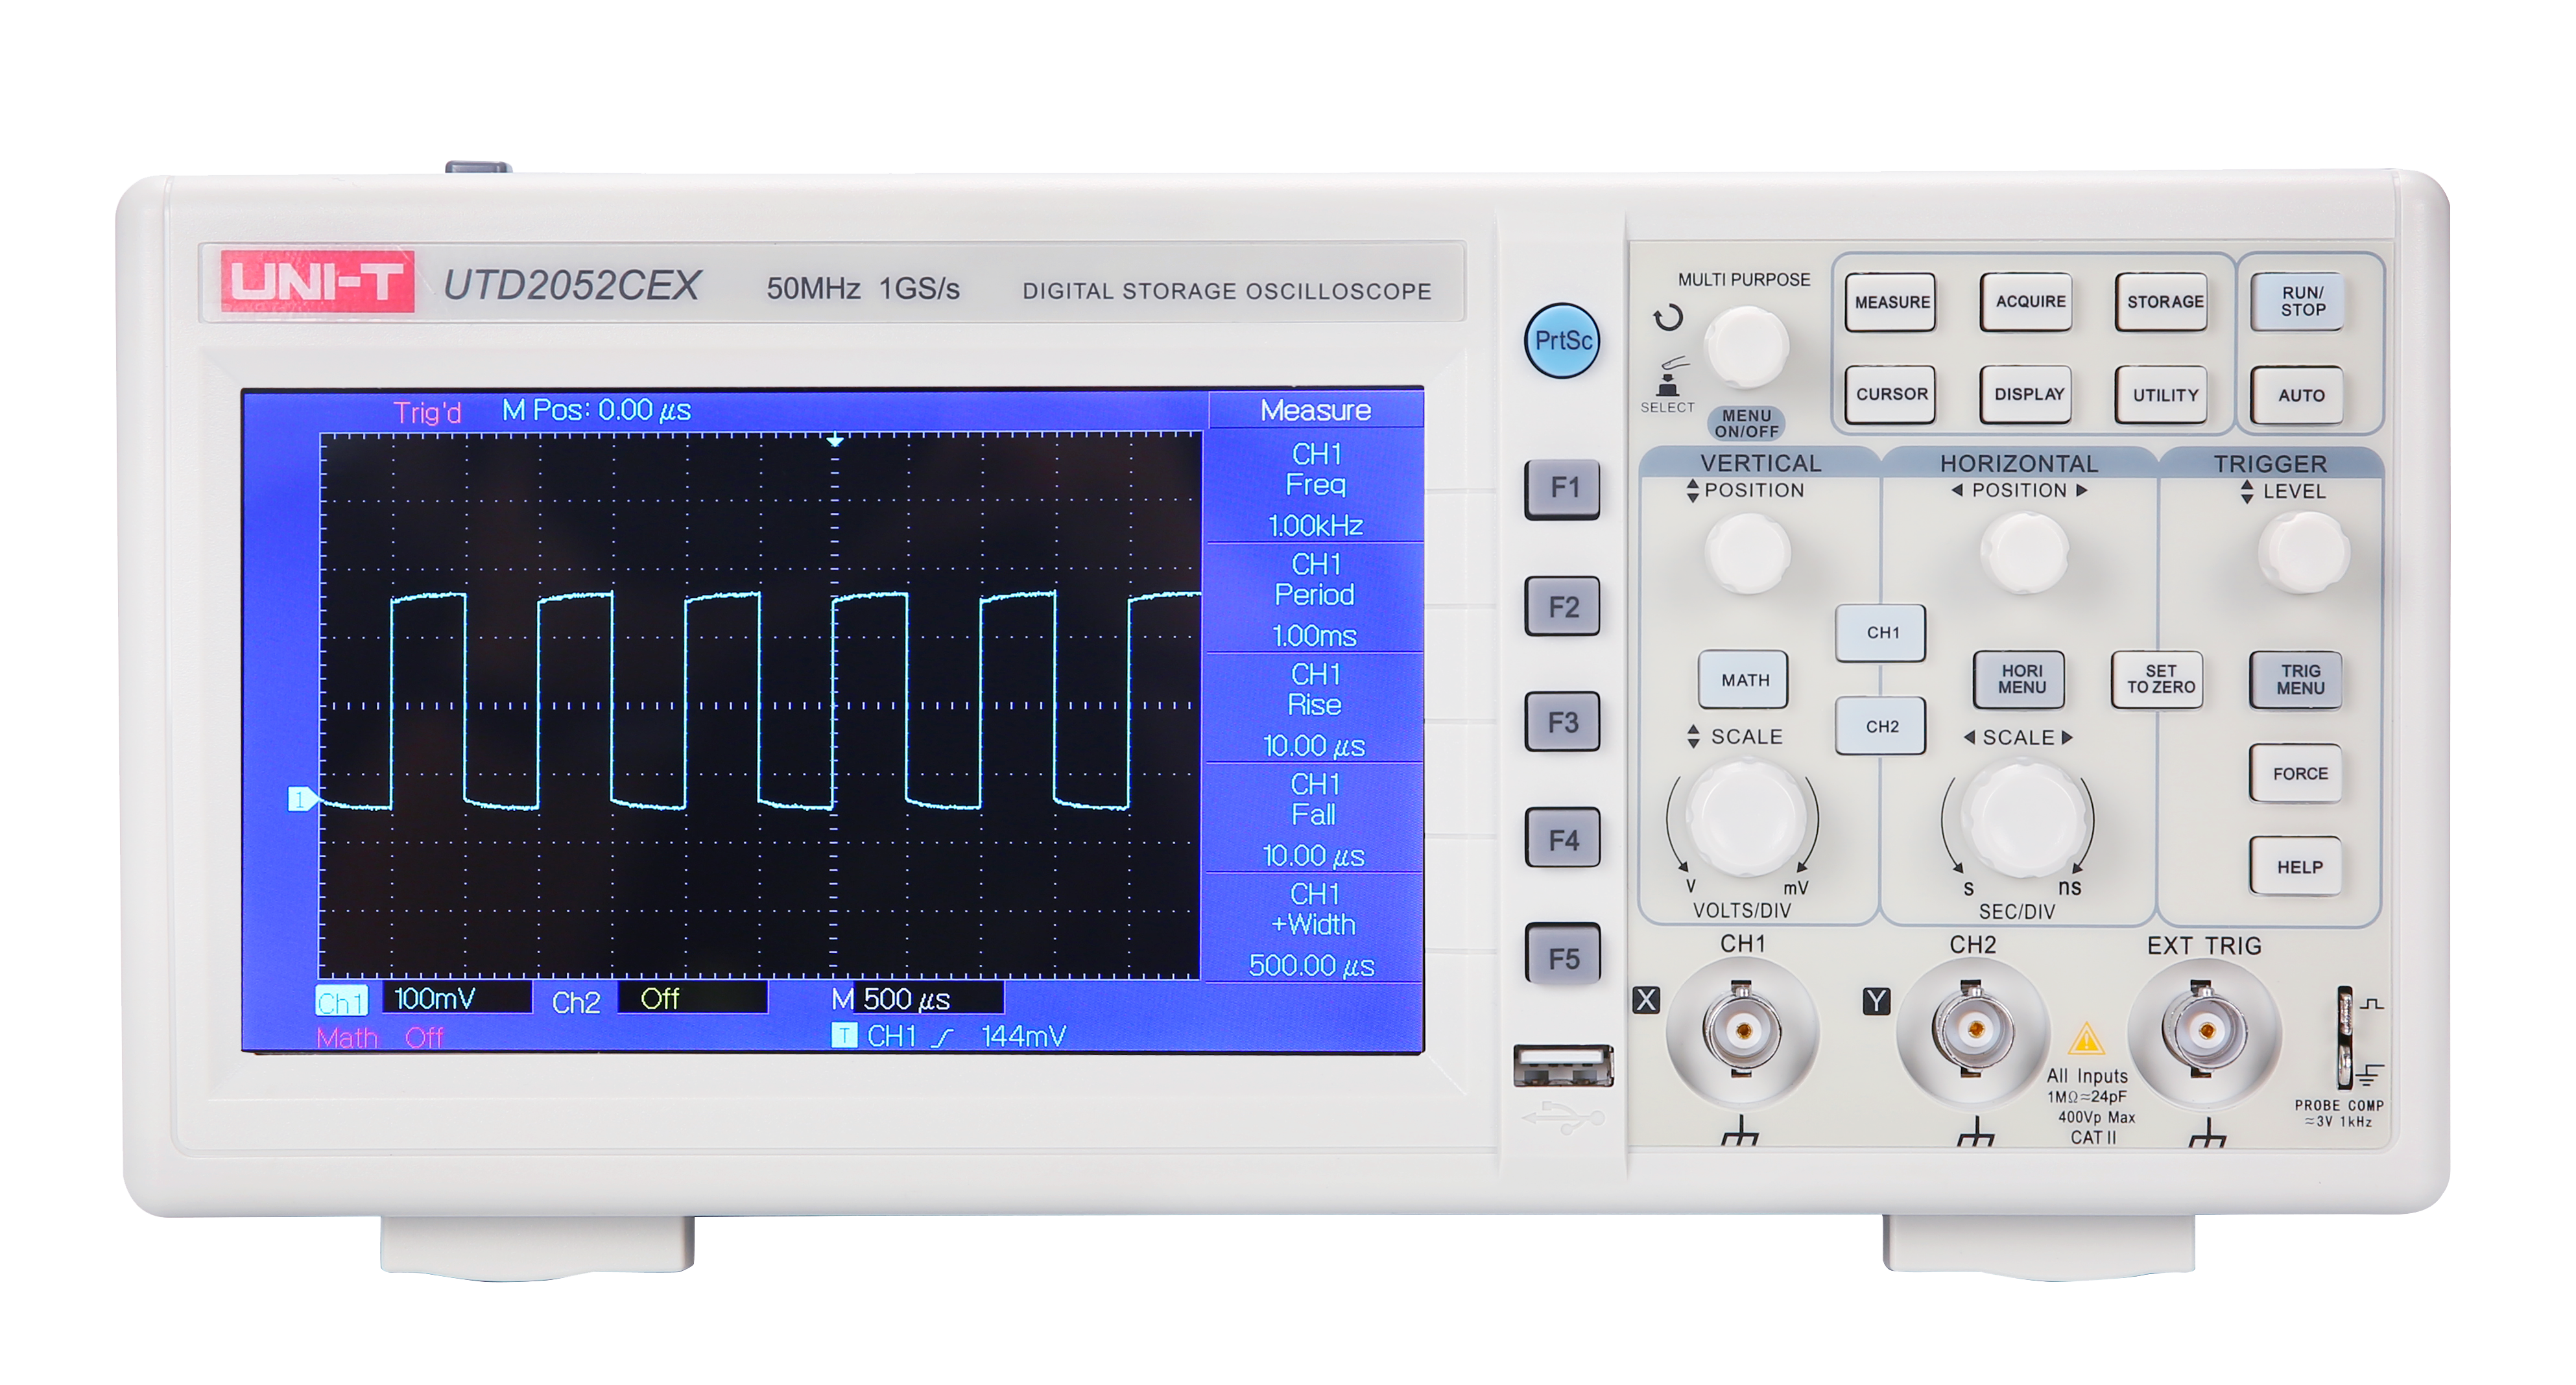Open the MEASURE menu button

point(1891,302)
